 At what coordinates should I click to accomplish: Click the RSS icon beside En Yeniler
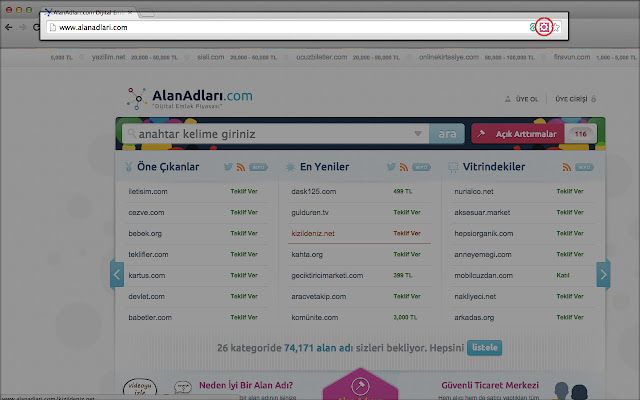click(x=404, y=167)
